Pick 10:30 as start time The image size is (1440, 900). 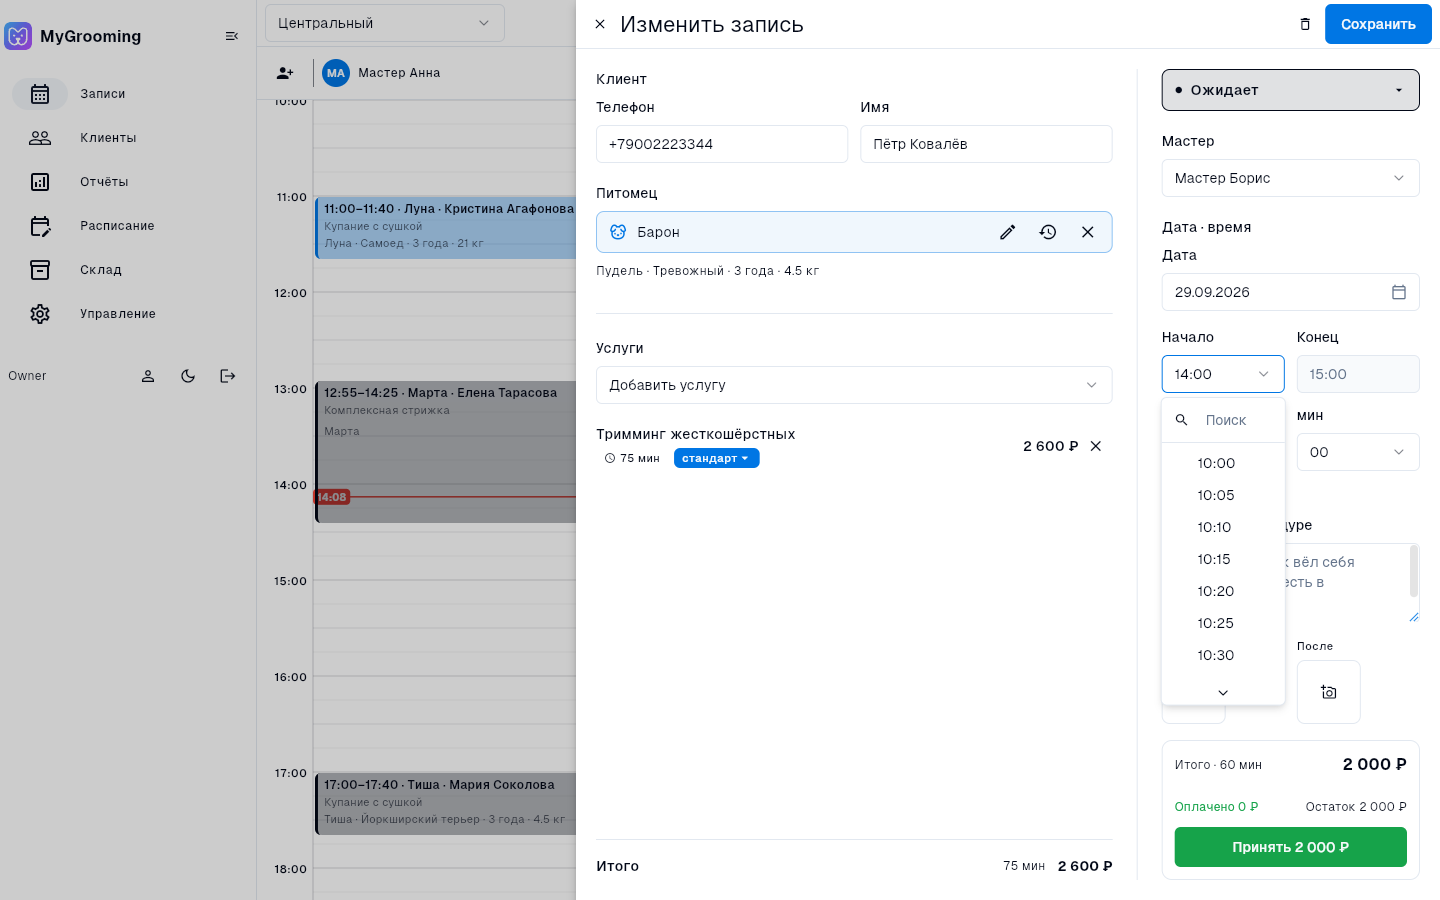(x=1223, y=655)
